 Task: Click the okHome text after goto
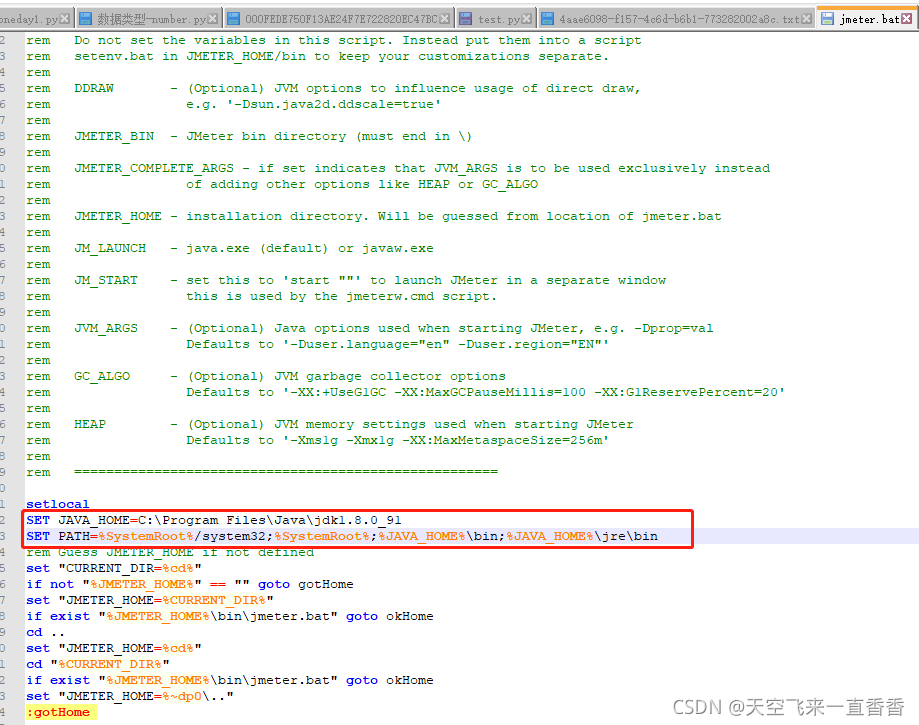coord(409,615)
